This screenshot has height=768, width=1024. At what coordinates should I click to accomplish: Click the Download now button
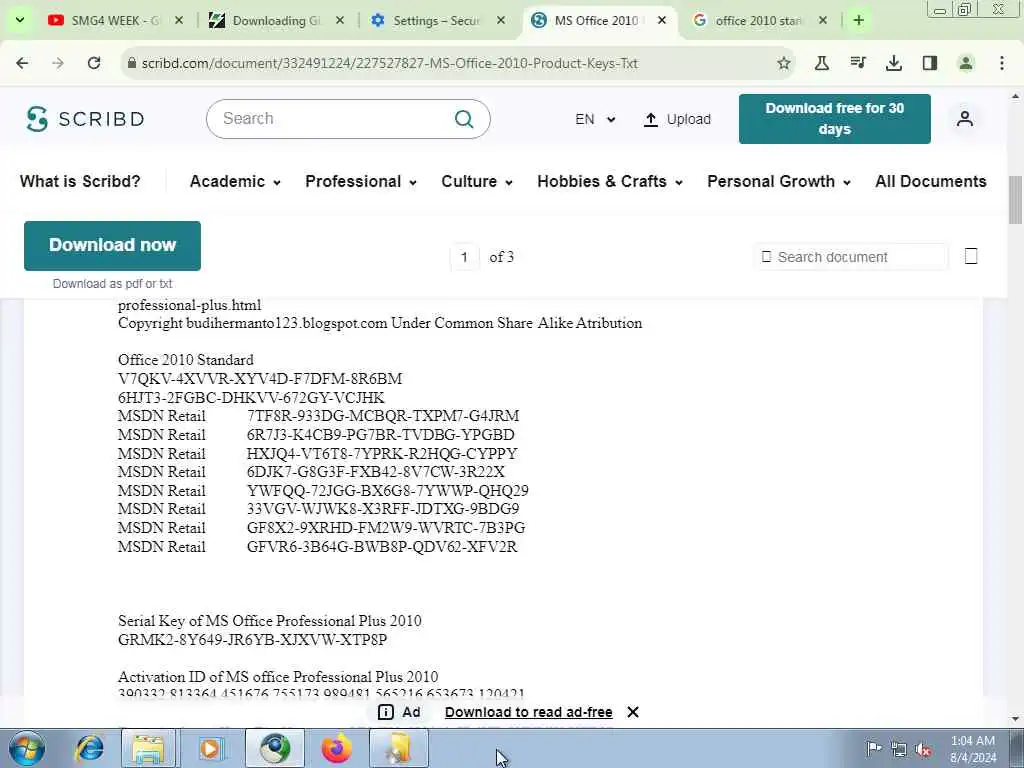pyautogui.click(x=112, y=246)
